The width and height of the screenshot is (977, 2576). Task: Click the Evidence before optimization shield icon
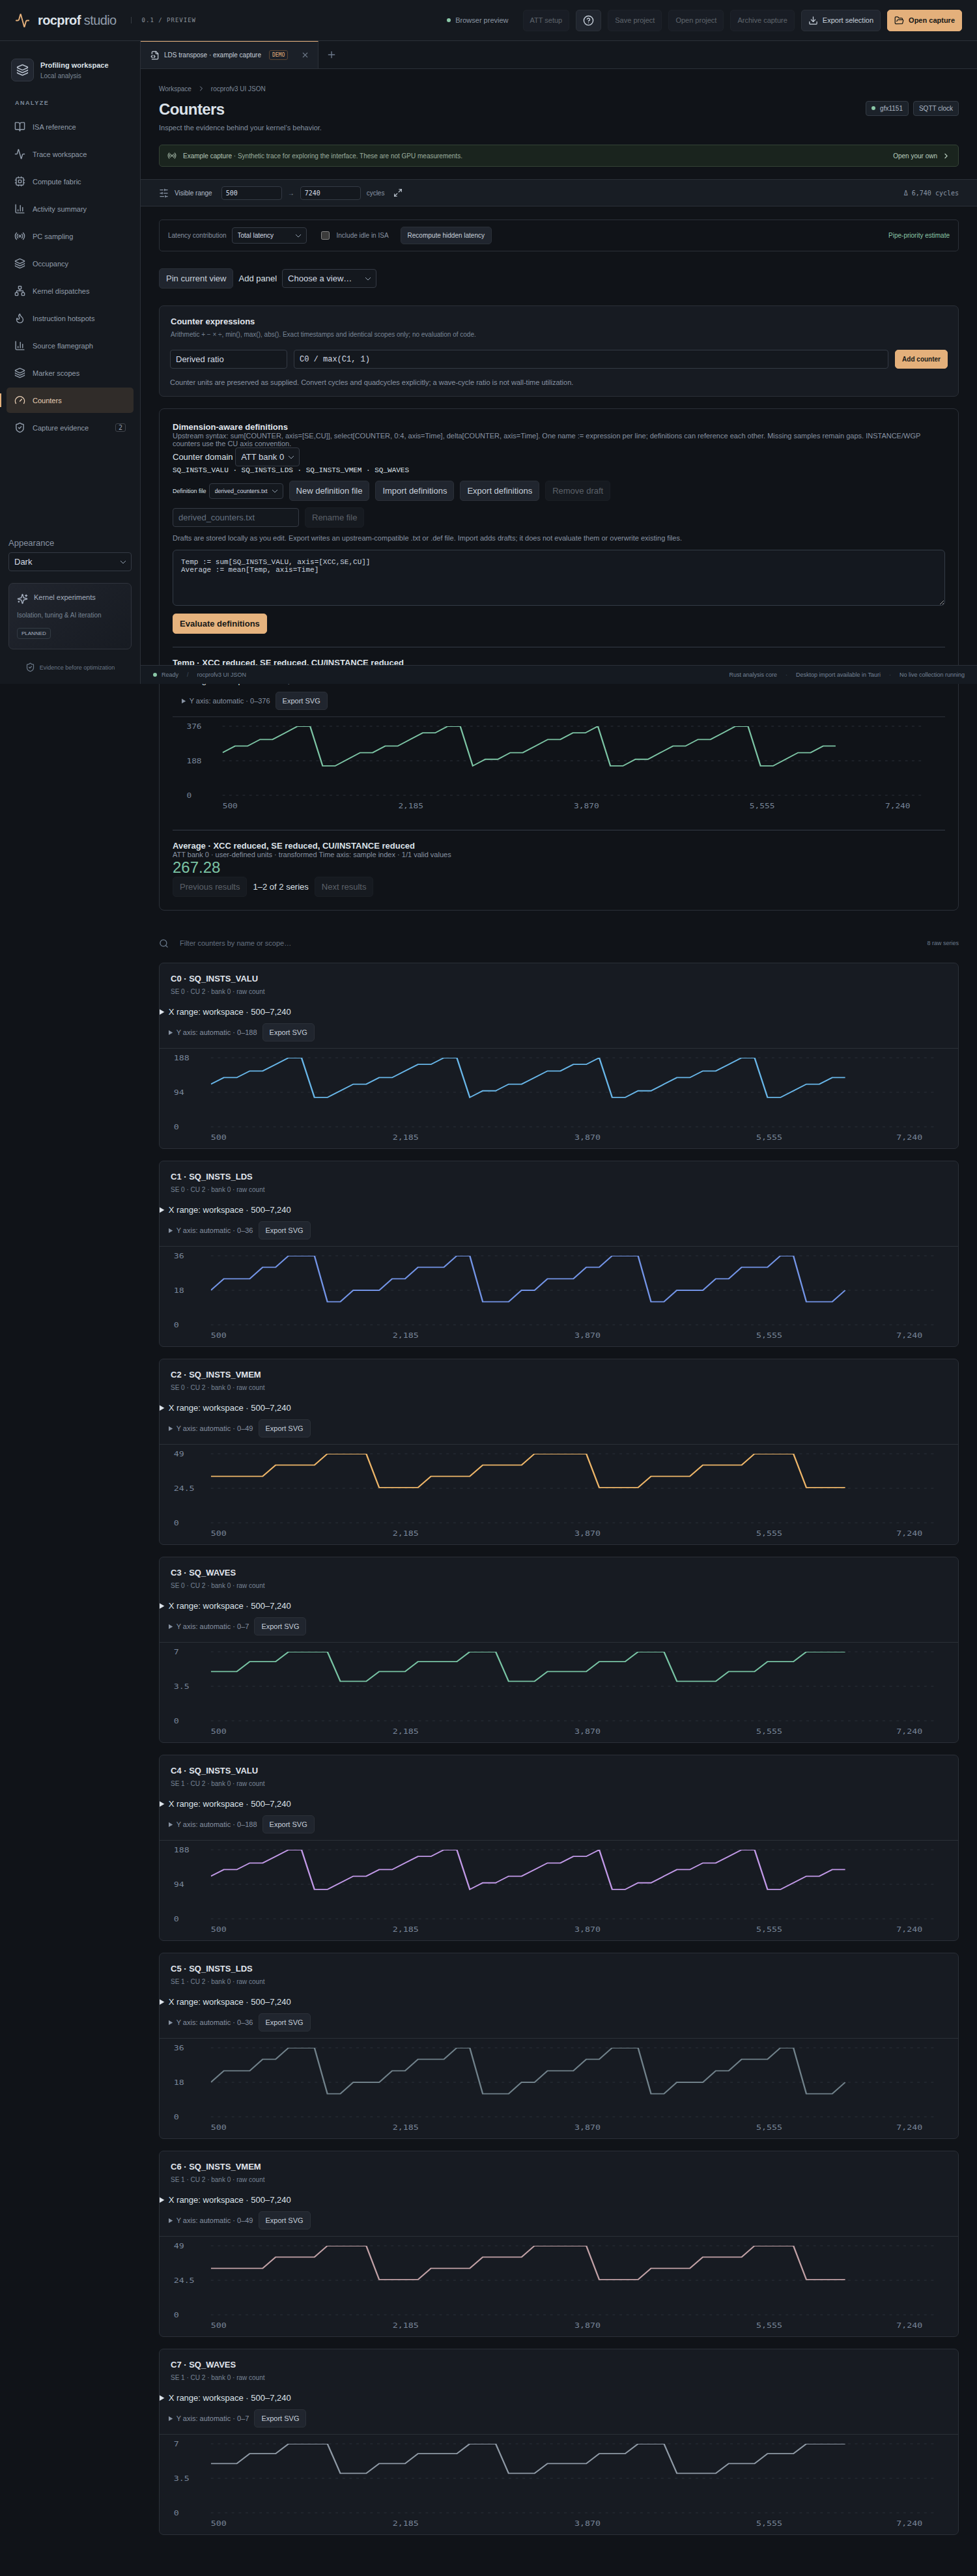pos(30,667)
